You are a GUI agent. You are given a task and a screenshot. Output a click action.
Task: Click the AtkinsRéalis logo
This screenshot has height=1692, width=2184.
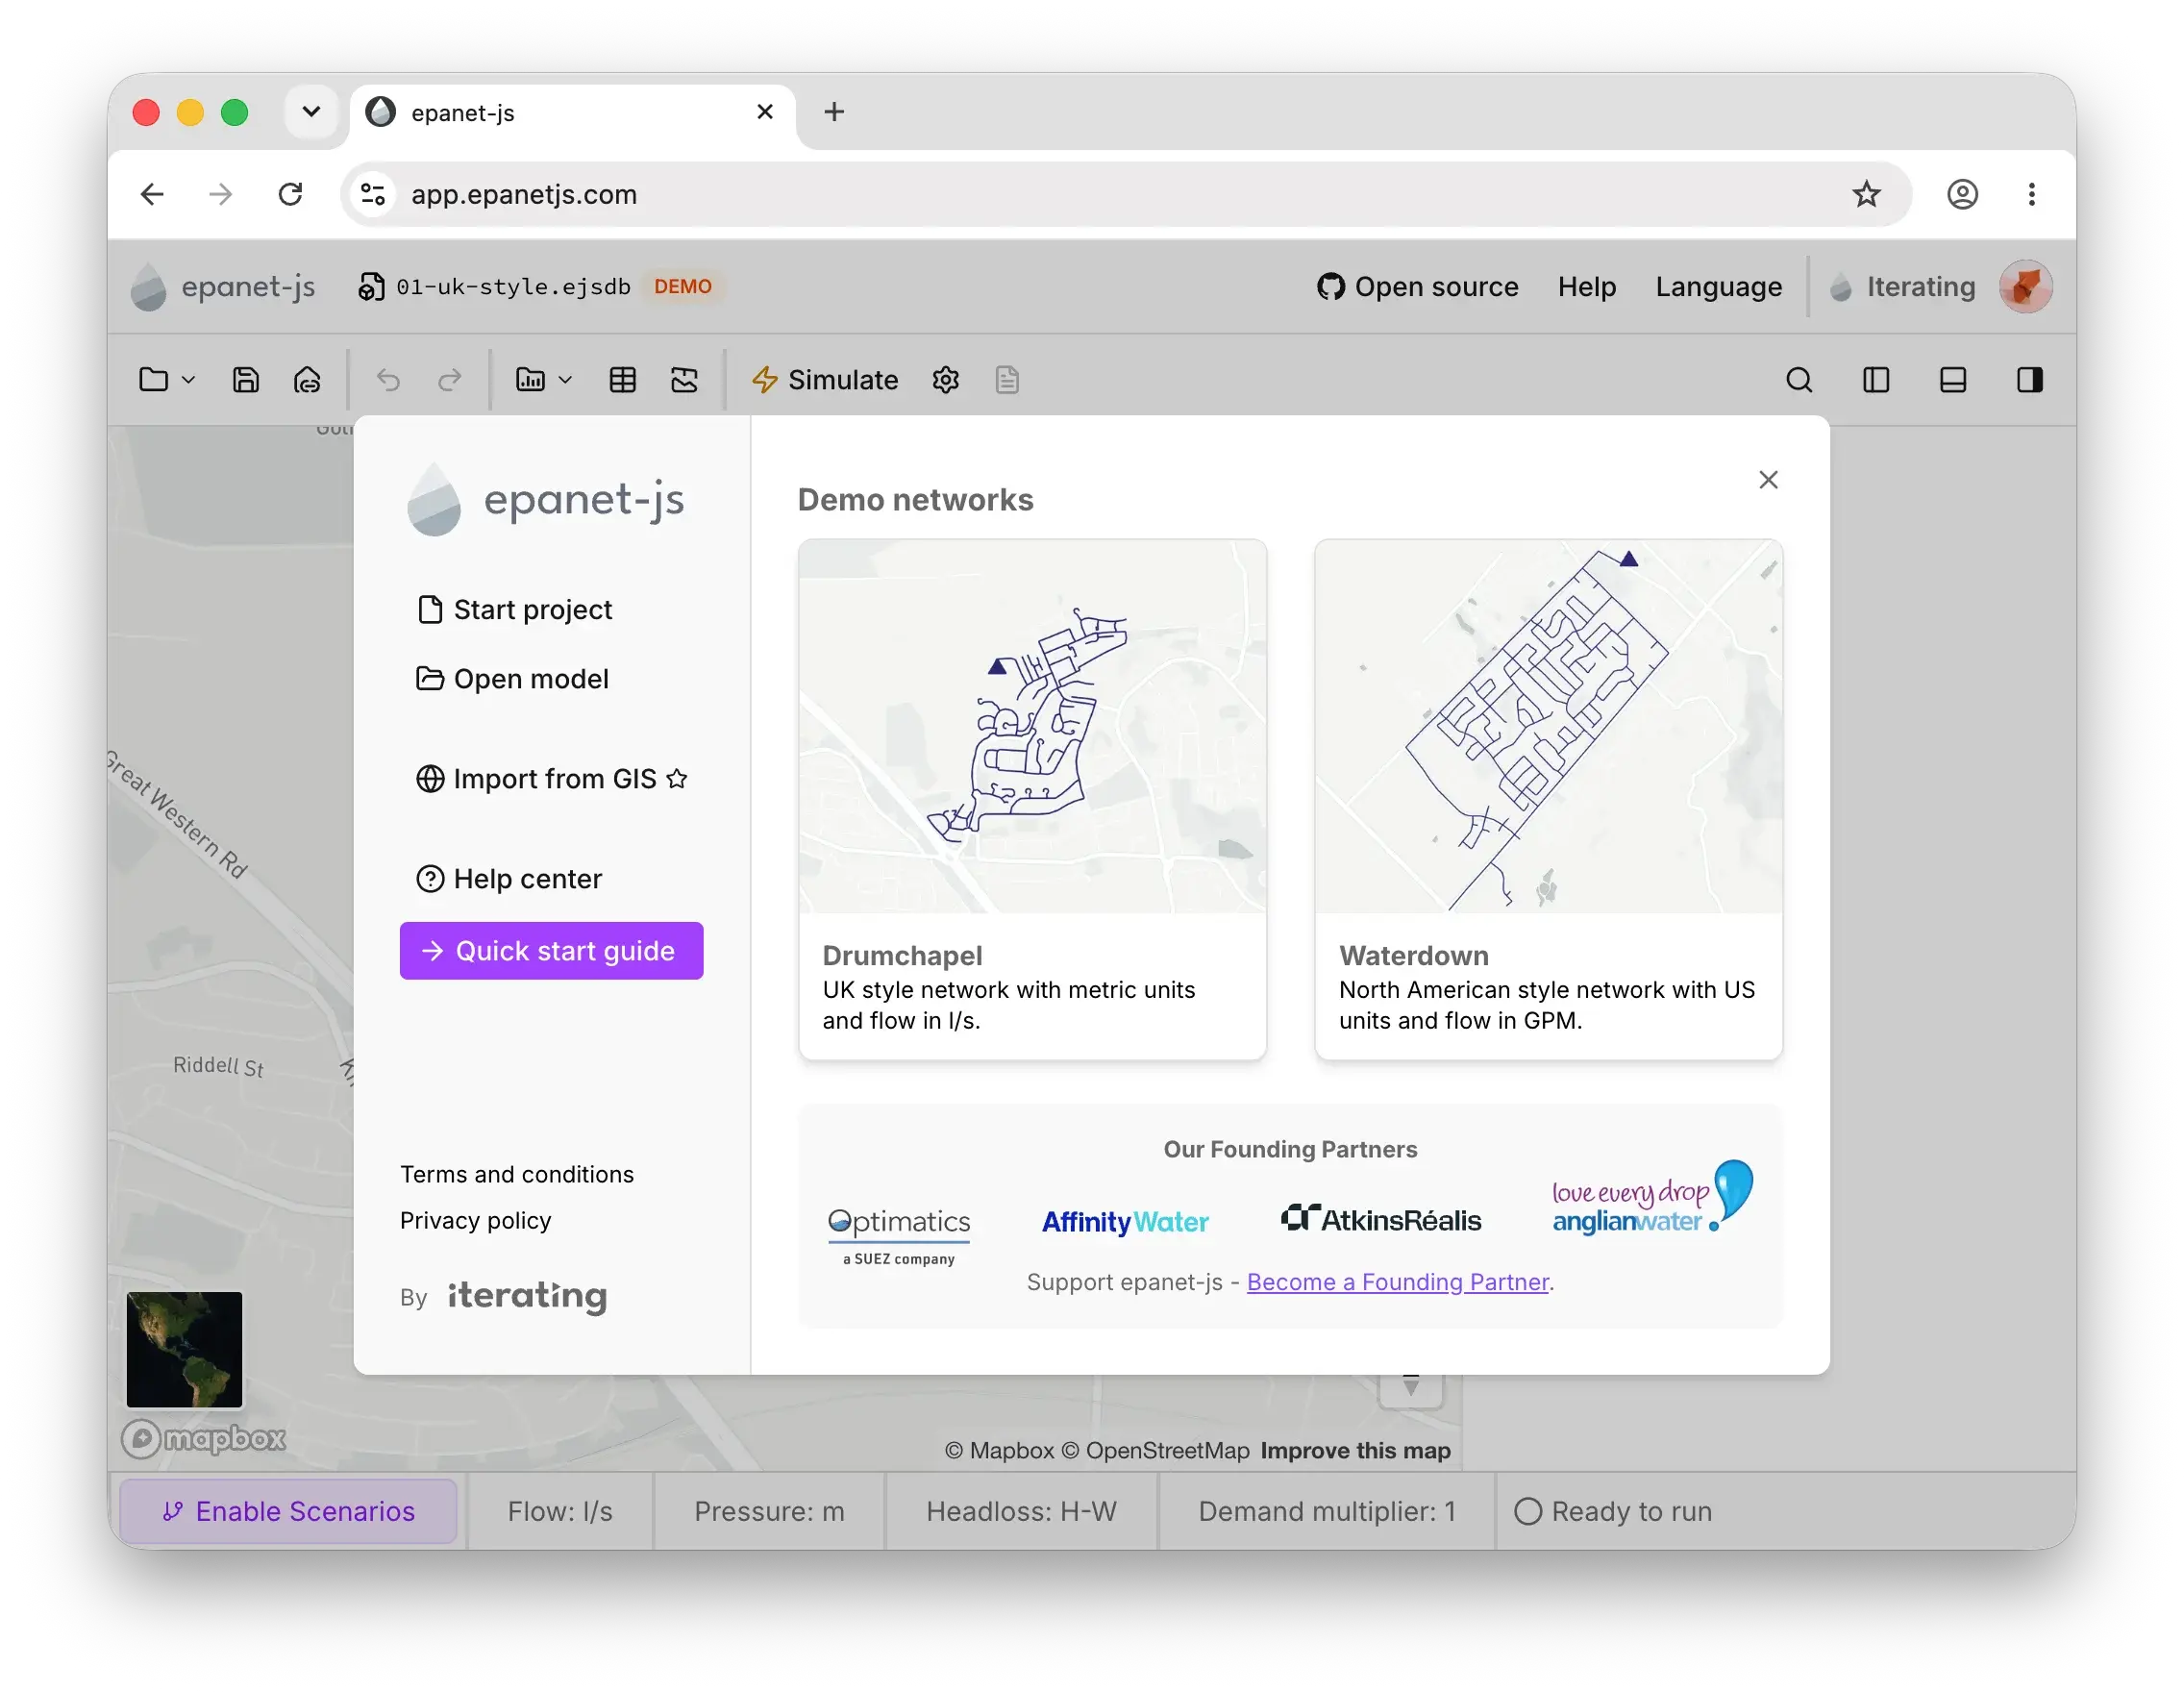[1381, 1220]
